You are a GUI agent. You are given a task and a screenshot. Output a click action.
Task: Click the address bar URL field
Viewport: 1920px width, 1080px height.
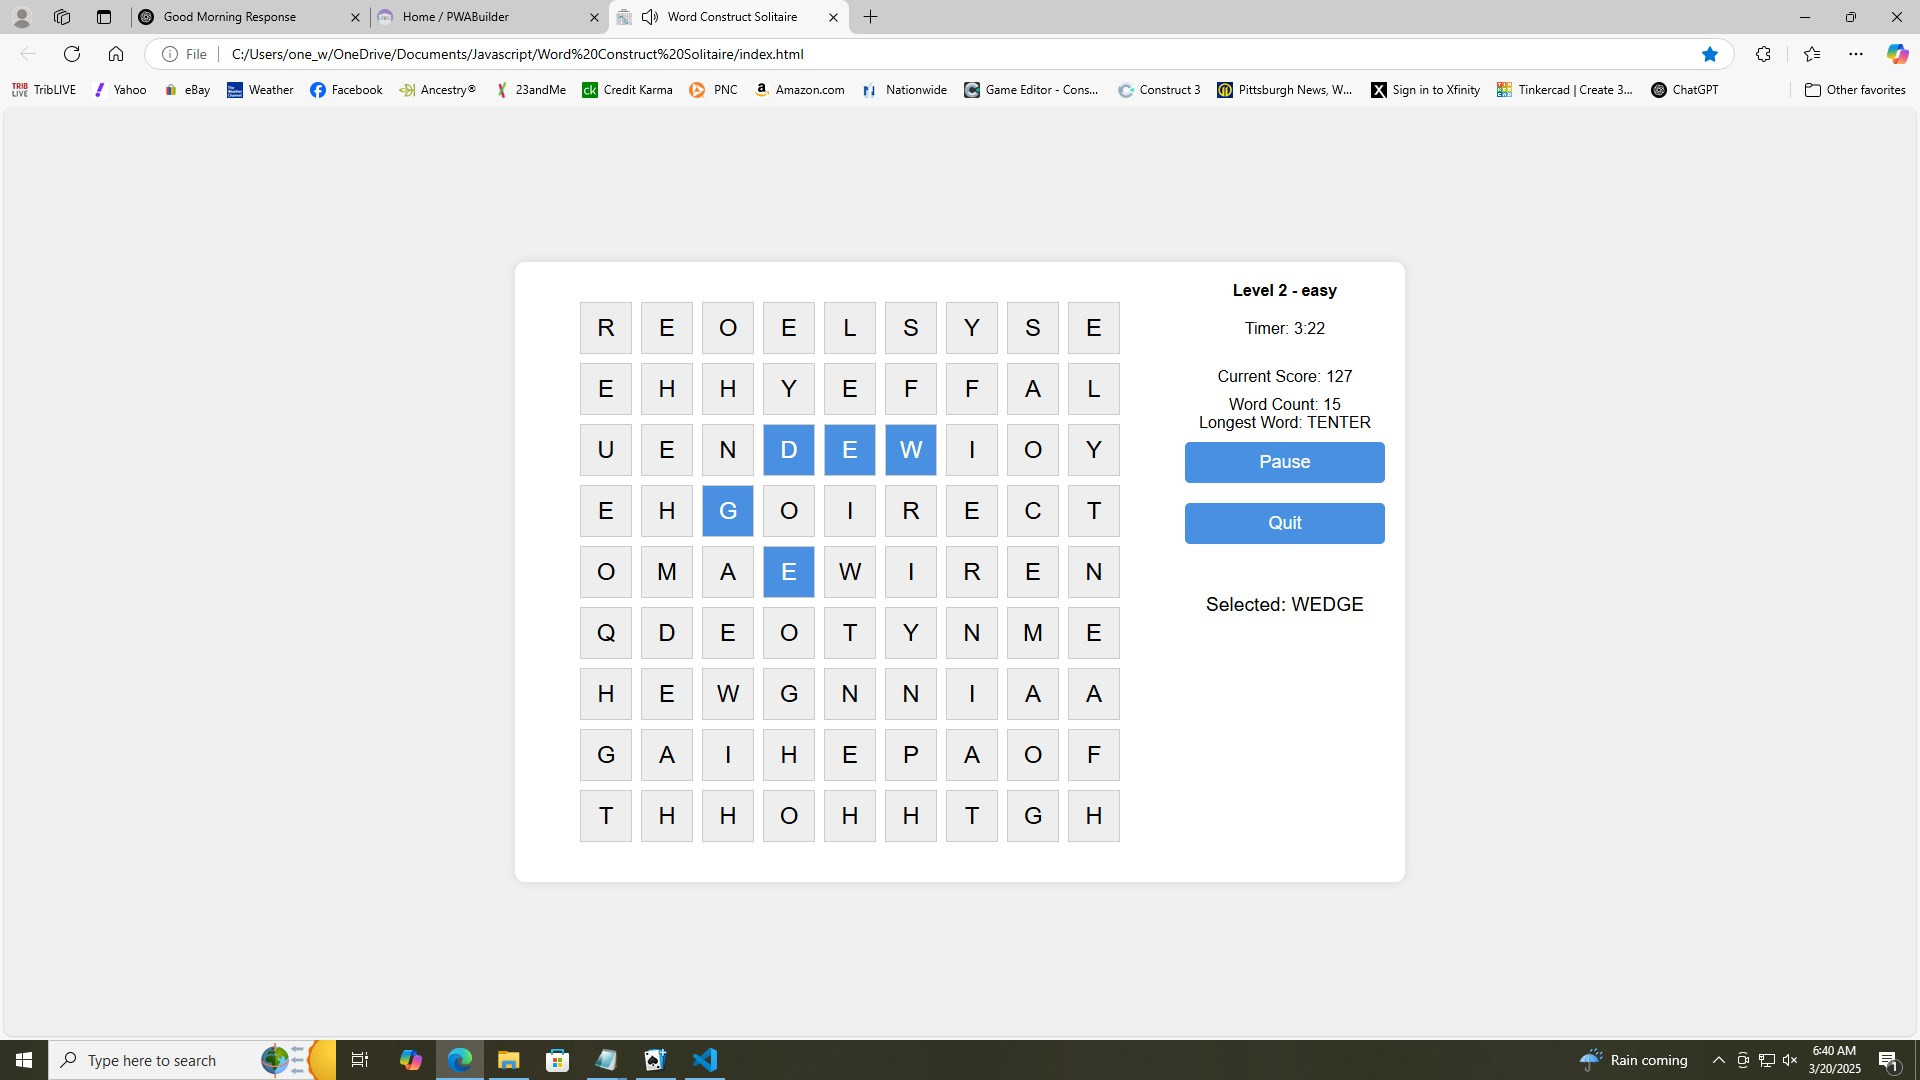tap(900, 54)
